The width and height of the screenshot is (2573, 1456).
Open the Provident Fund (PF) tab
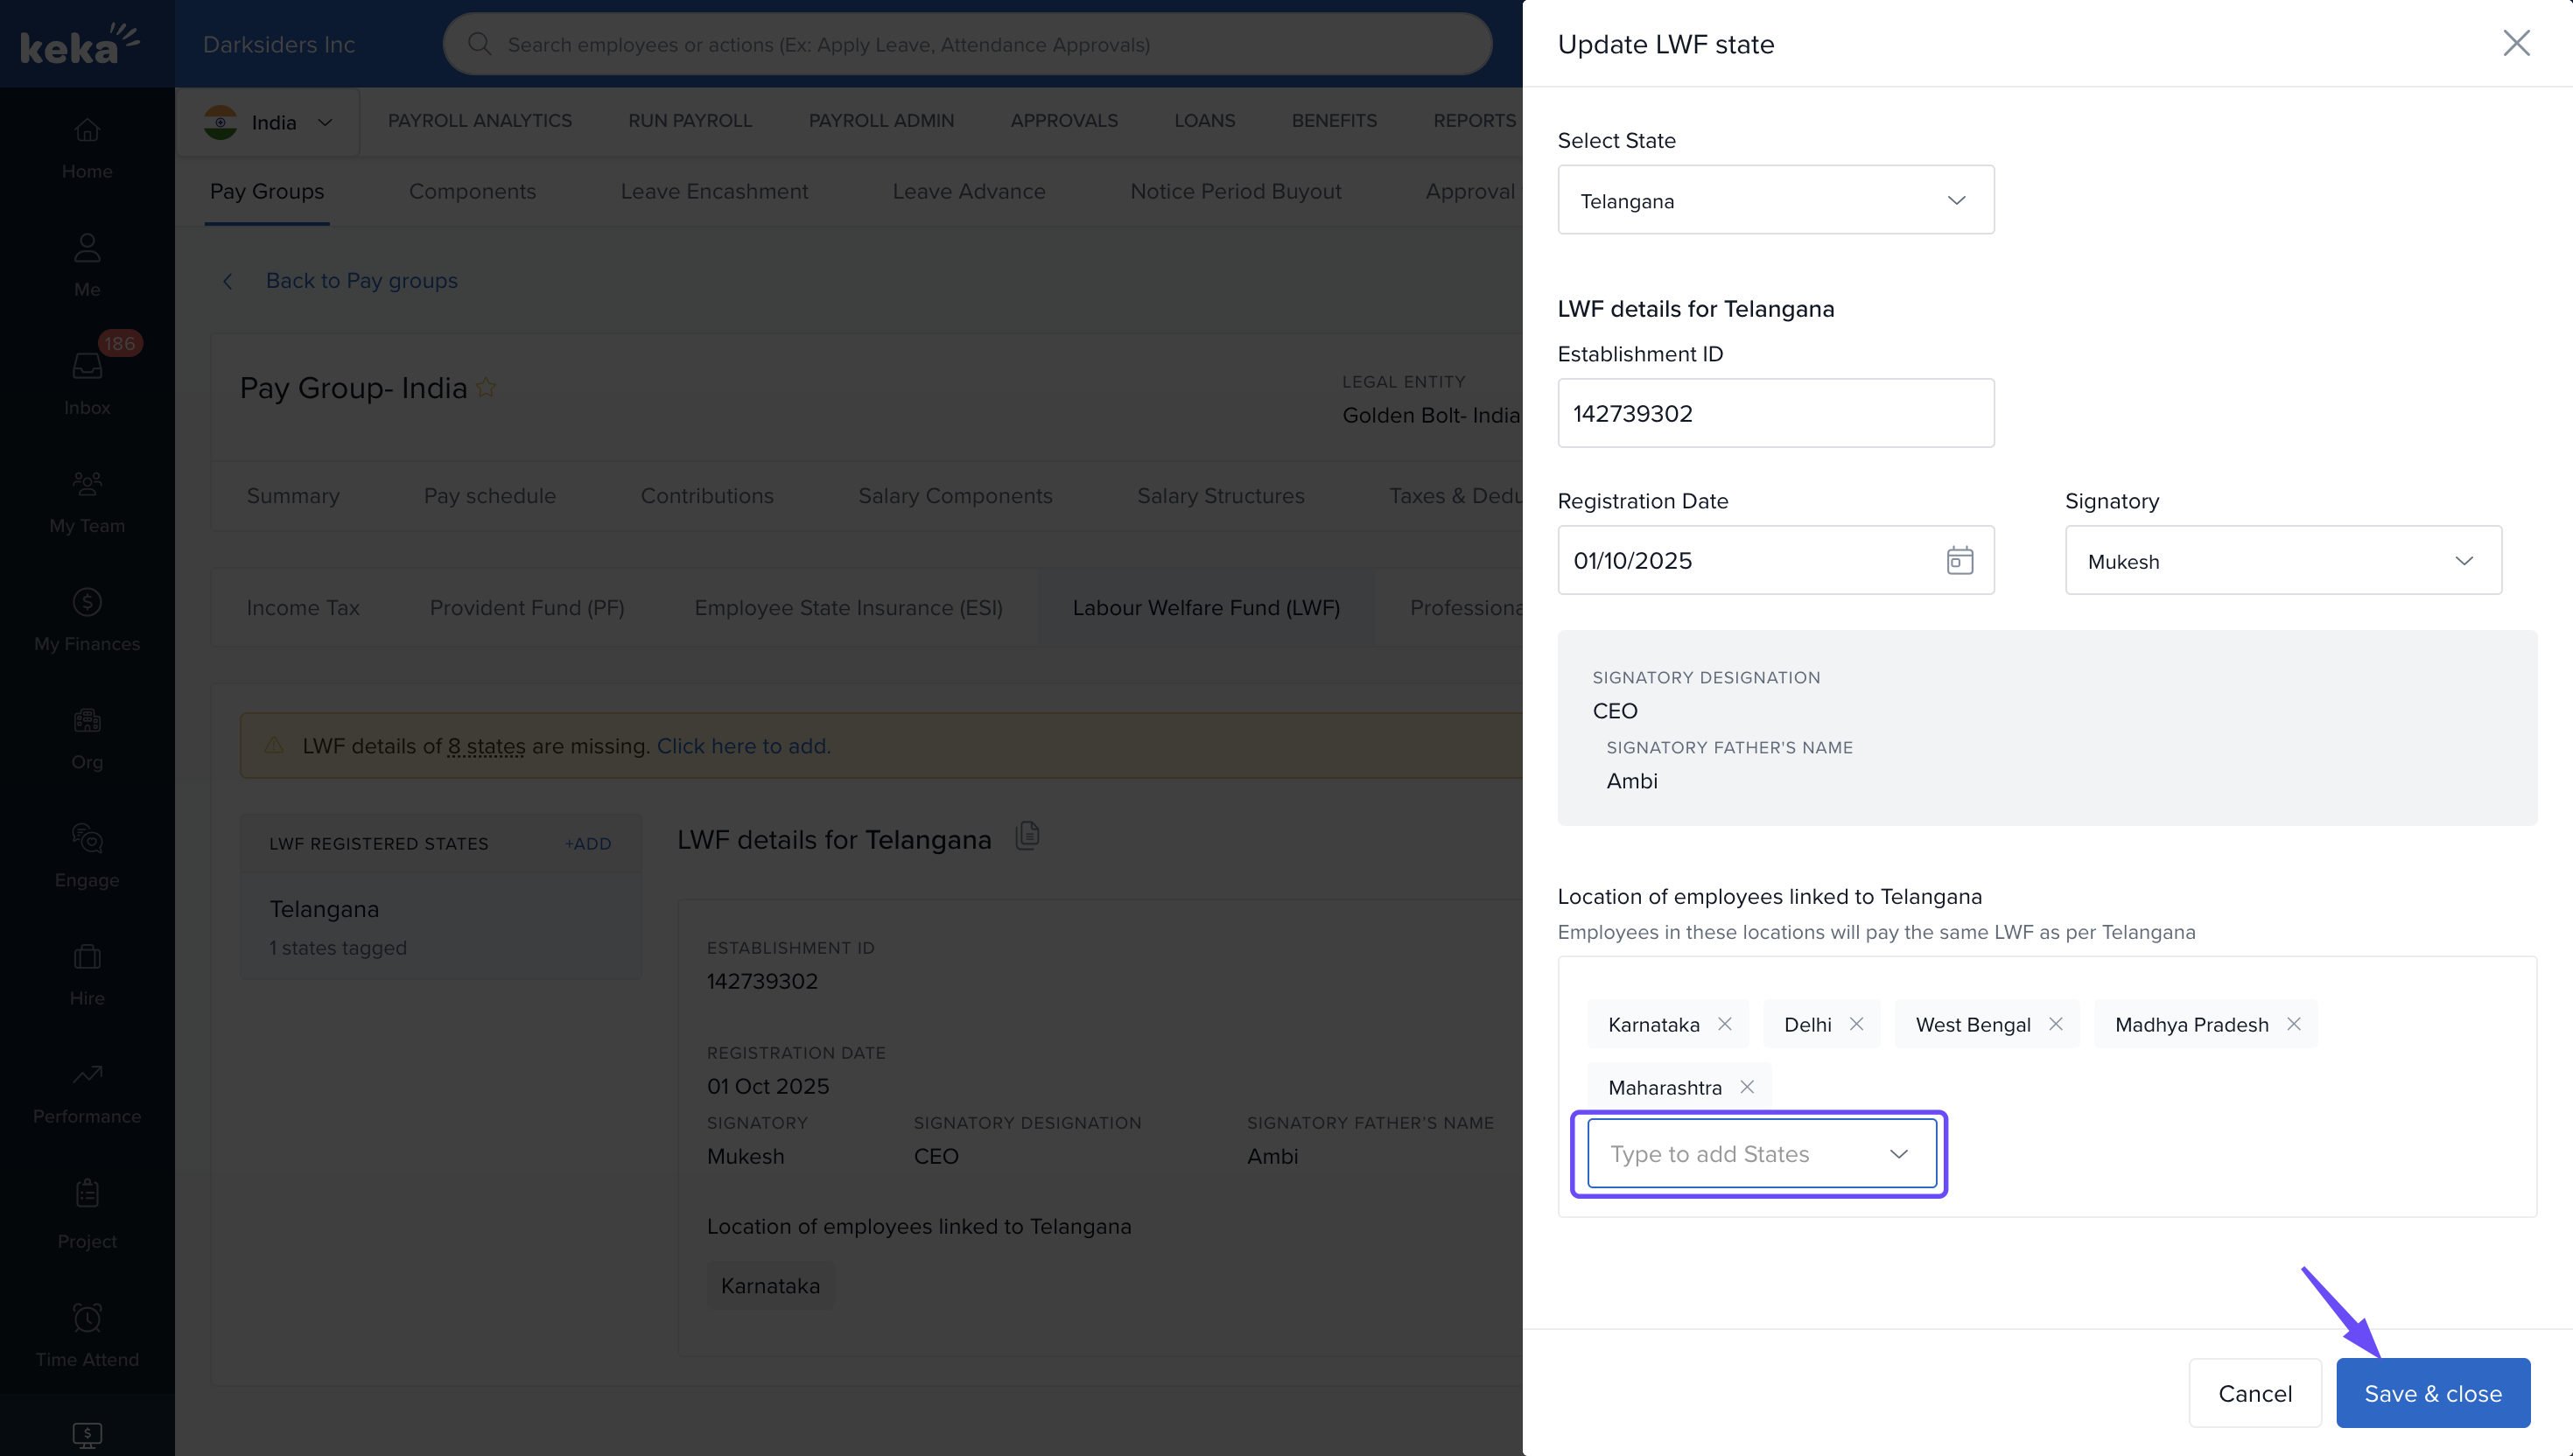(526, 608)
